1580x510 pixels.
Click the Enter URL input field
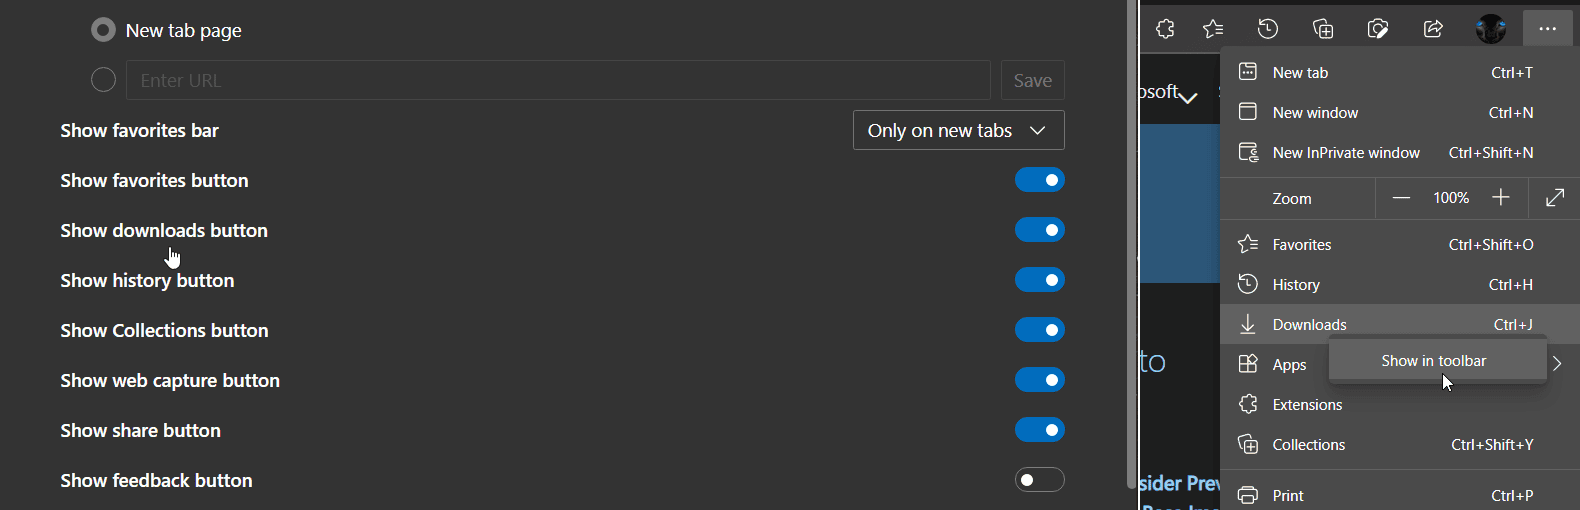tap(557, 80)
